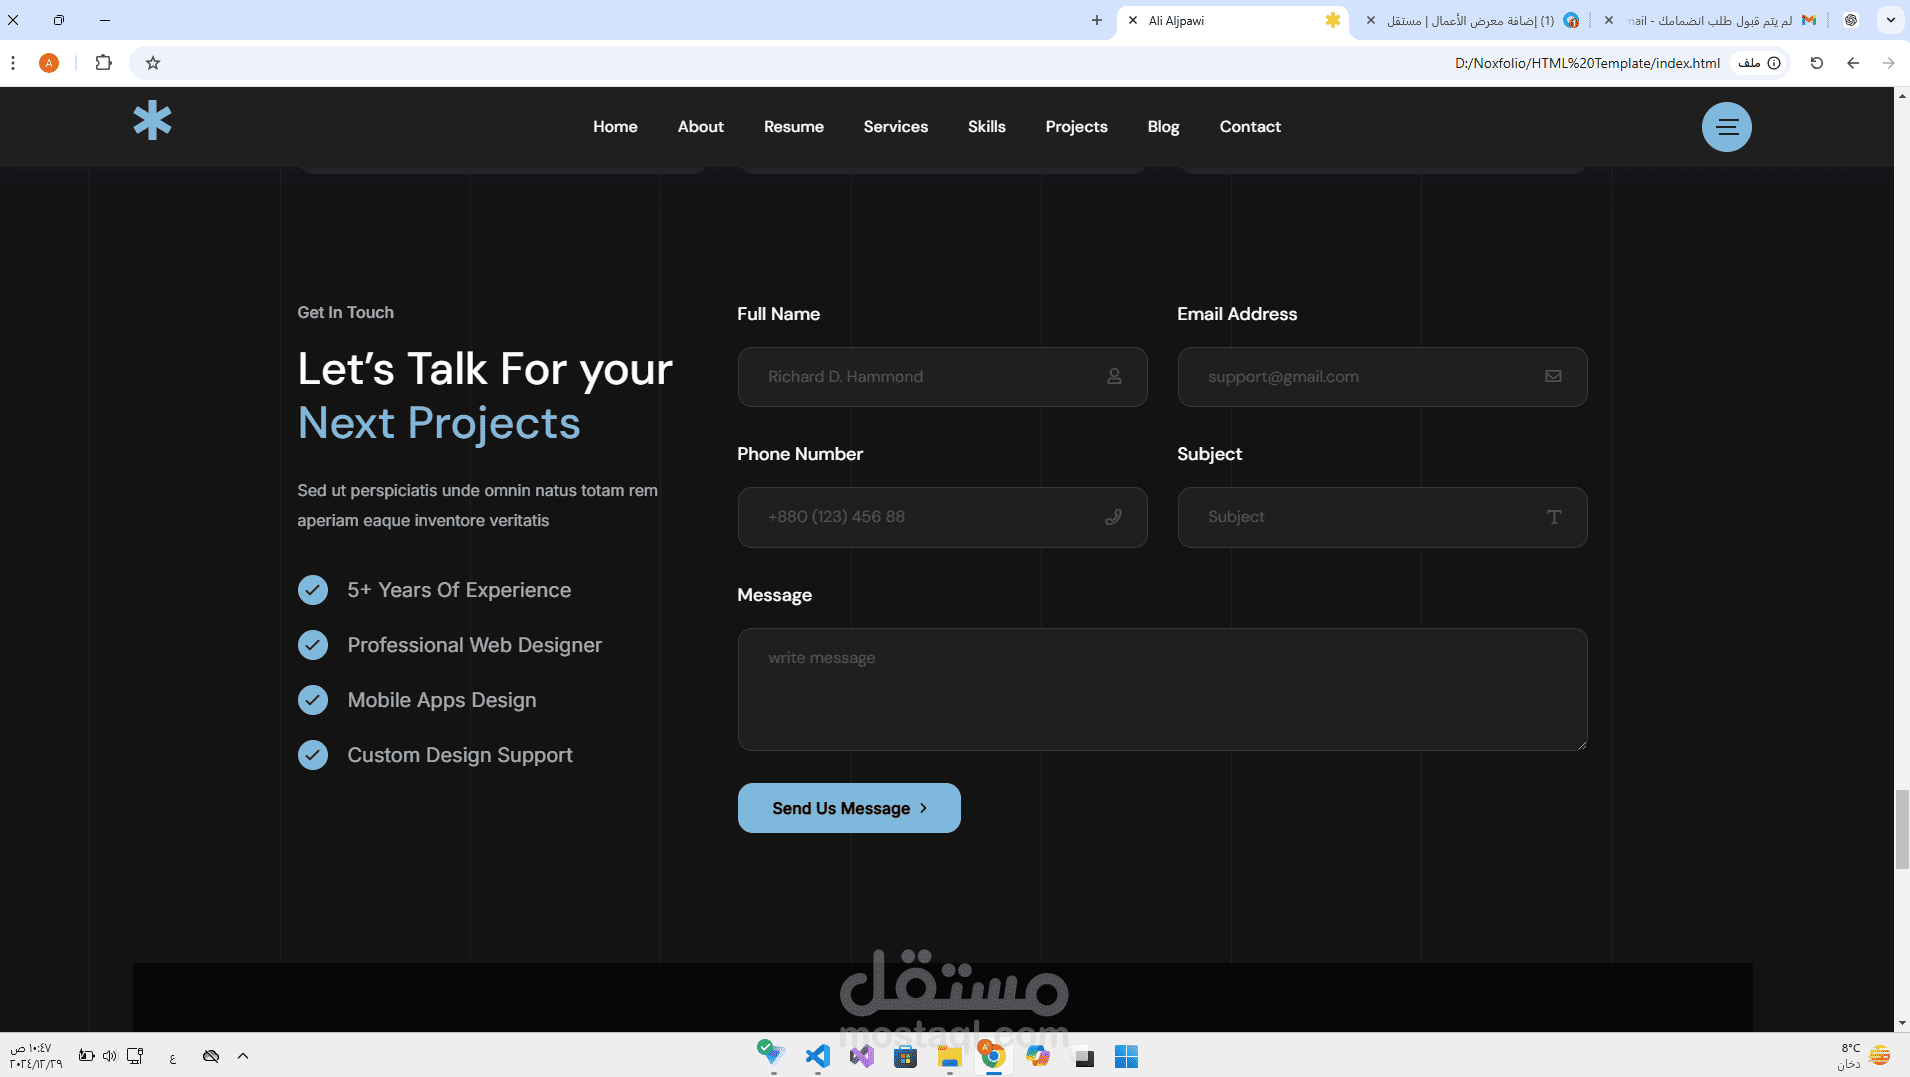This screenshot has width=1910, height=1077.
Task: Reload the page with refresh icon
Action: pos(1817,63)
